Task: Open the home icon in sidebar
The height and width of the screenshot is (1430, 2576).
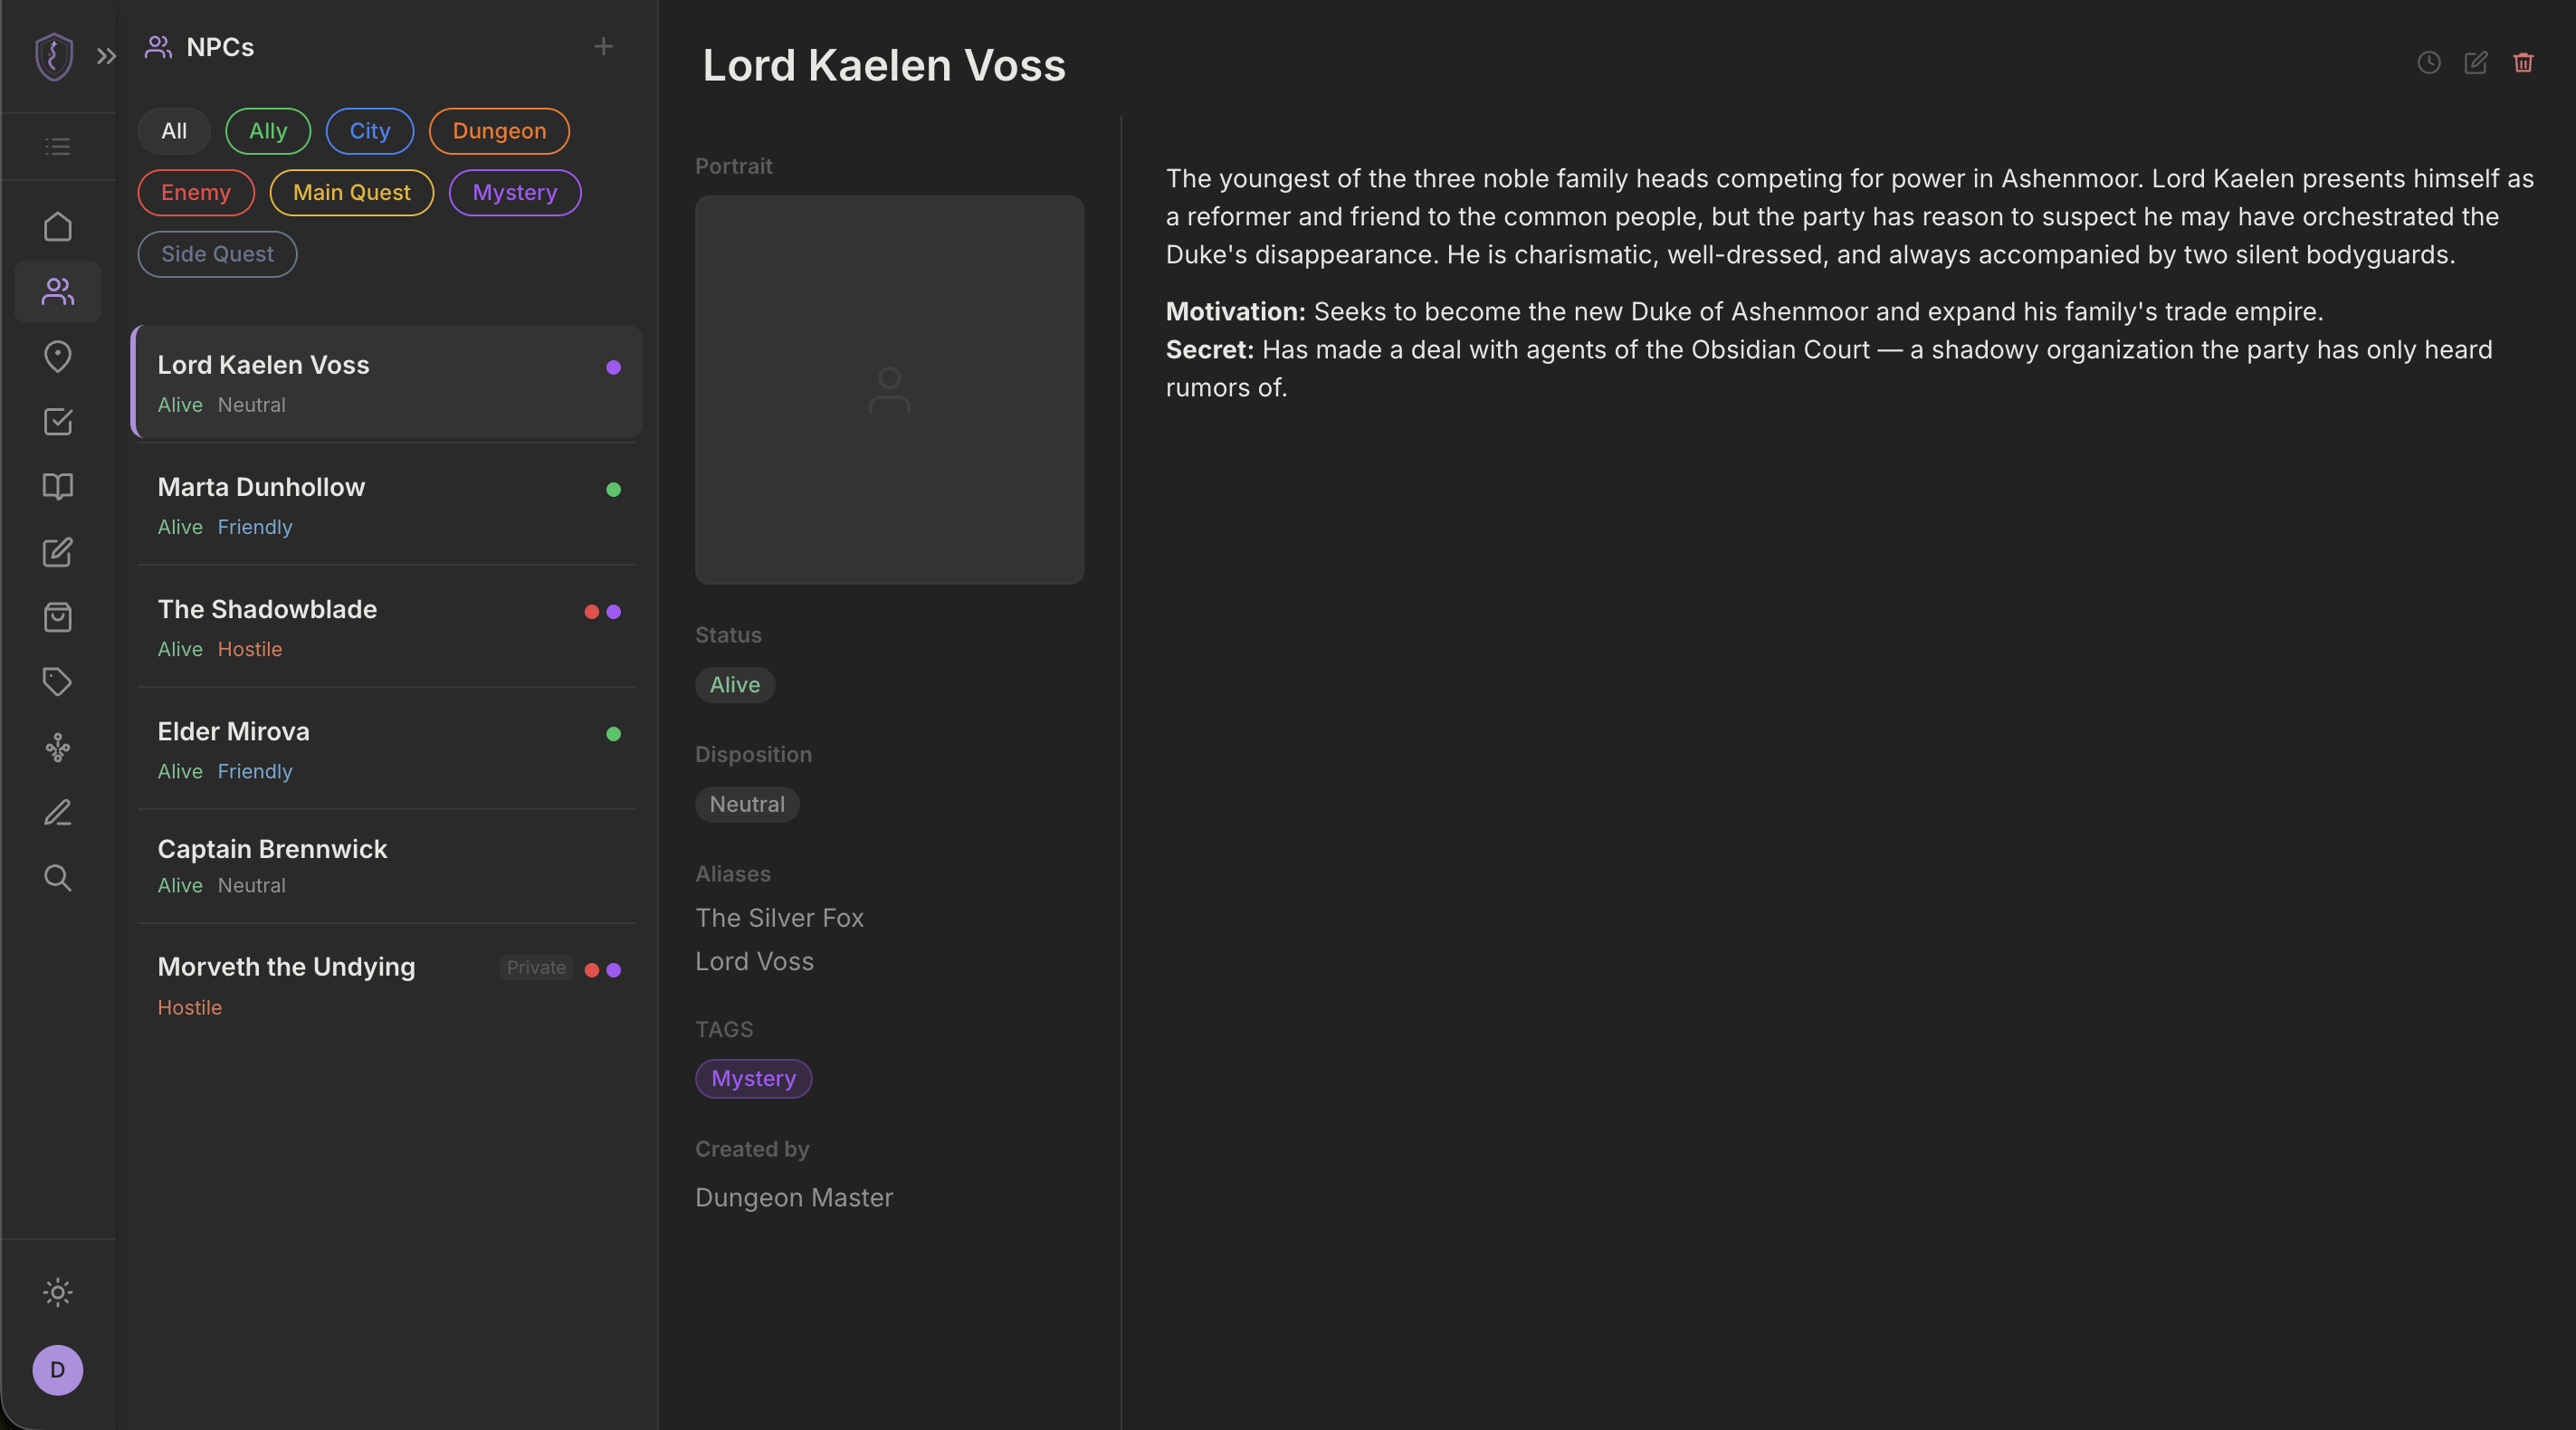Action: (58, 227)
